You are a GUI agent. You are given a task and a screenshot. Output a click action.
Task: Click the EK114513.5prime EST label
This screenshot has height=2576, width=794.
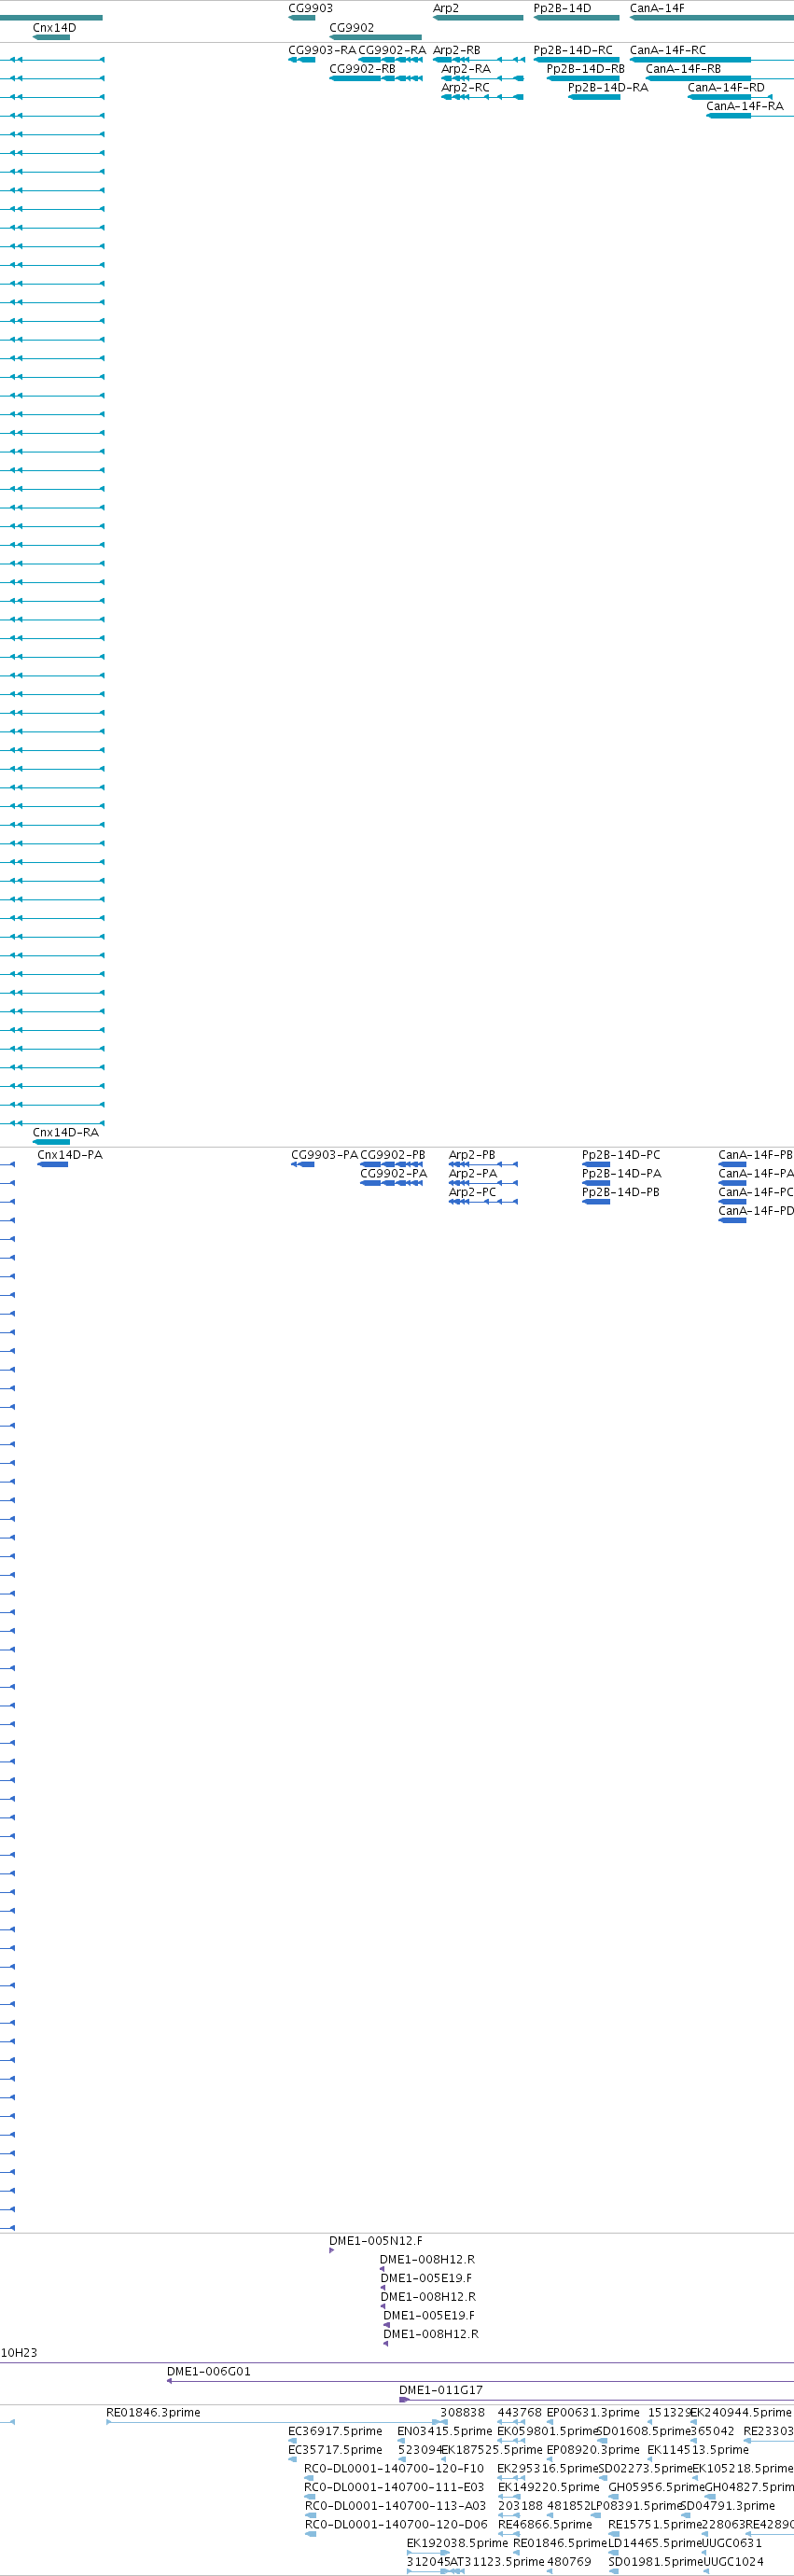point(698,2450)
